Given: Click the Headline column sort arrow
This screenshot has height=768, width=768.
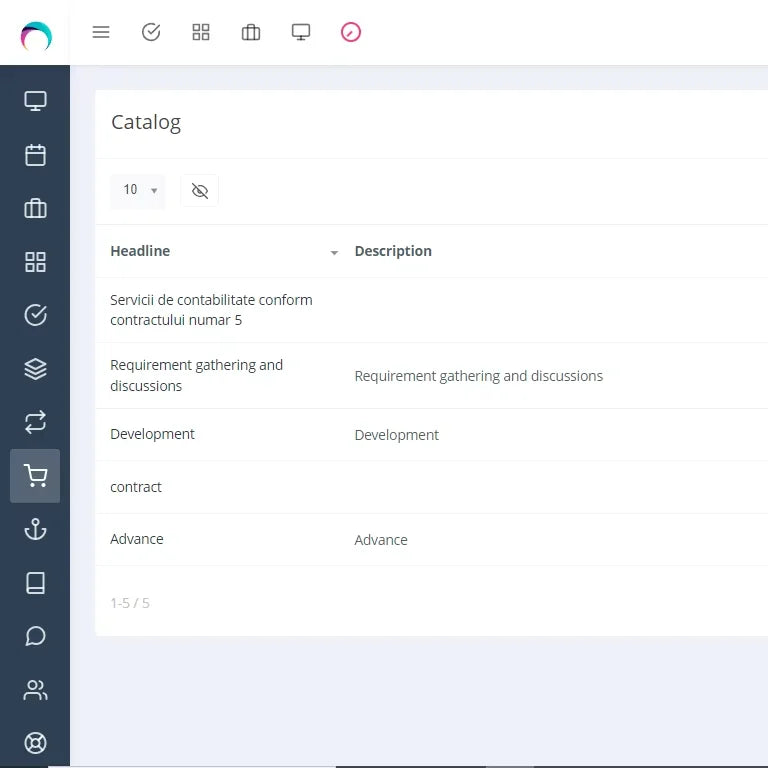Looking at the screenshot, I should [334, 253].
